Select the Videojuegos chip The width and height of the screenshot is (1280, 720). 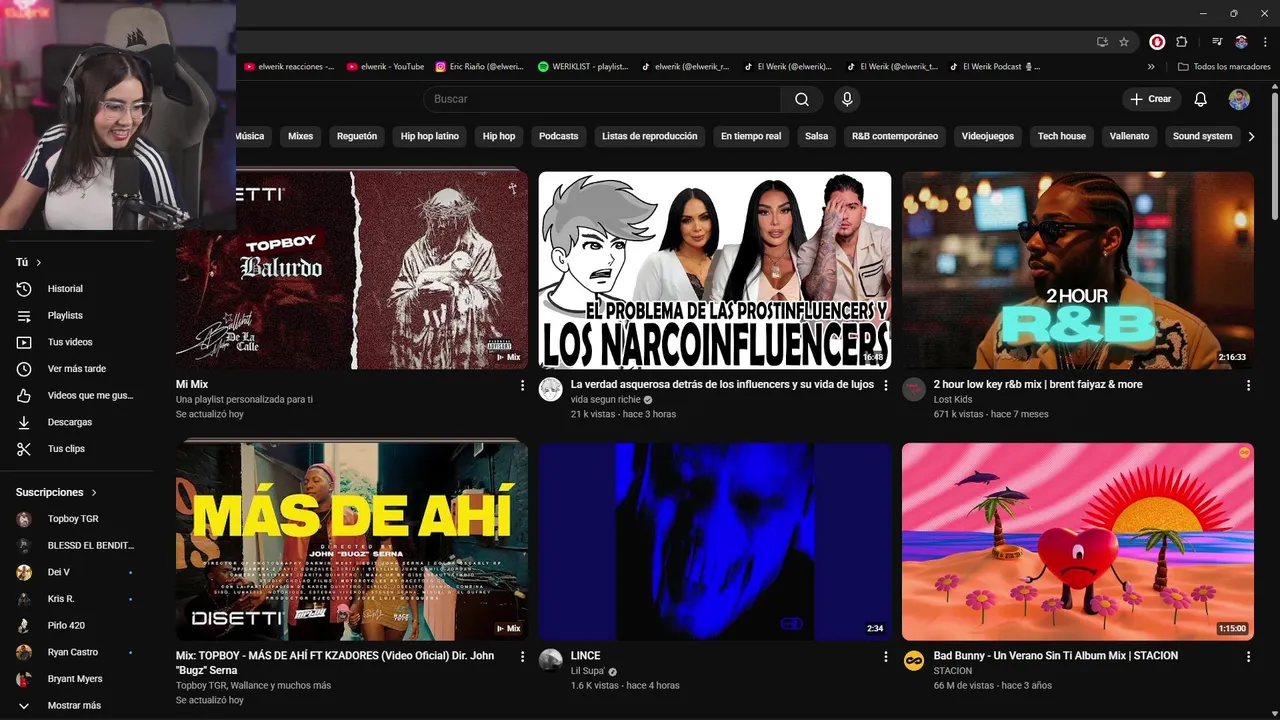click(988, 136)
